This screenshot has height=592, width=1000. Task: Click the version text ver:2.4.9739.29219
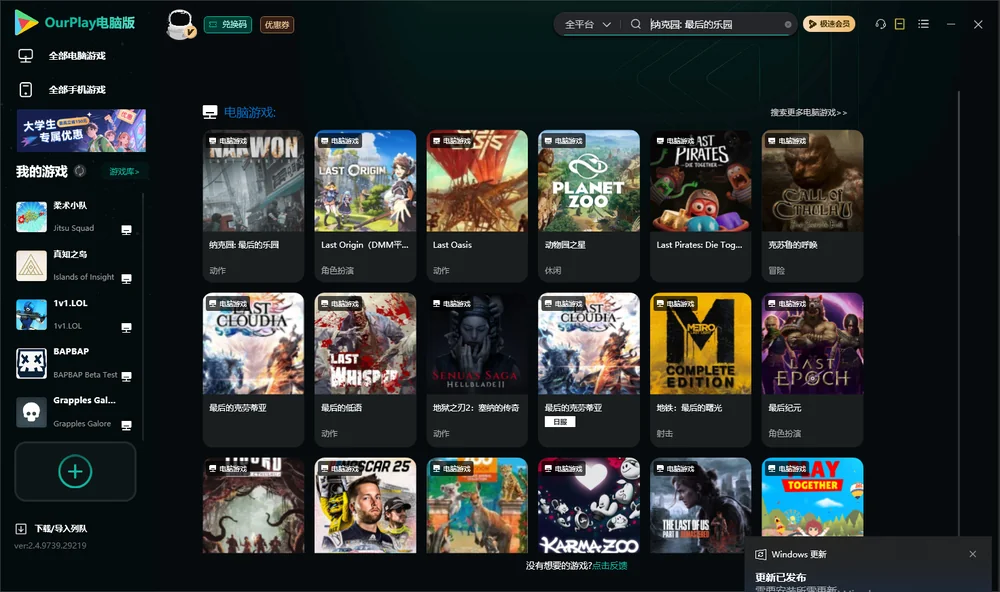pos(50,545)
